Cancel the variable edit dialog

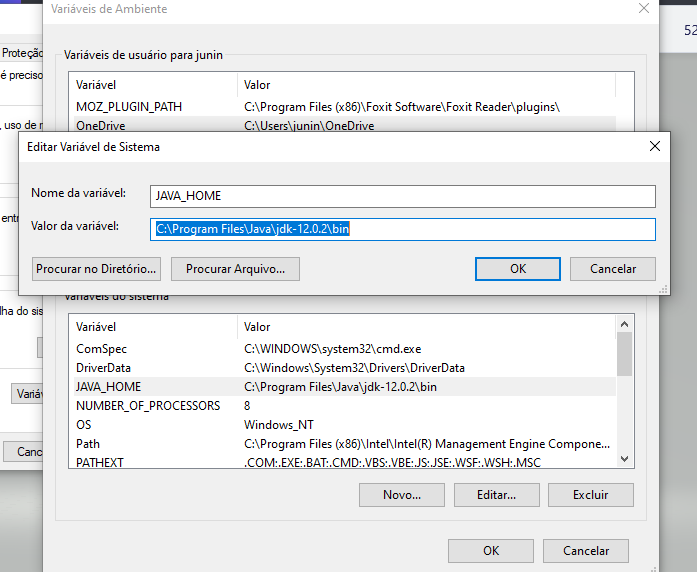(x=612, y=269)
